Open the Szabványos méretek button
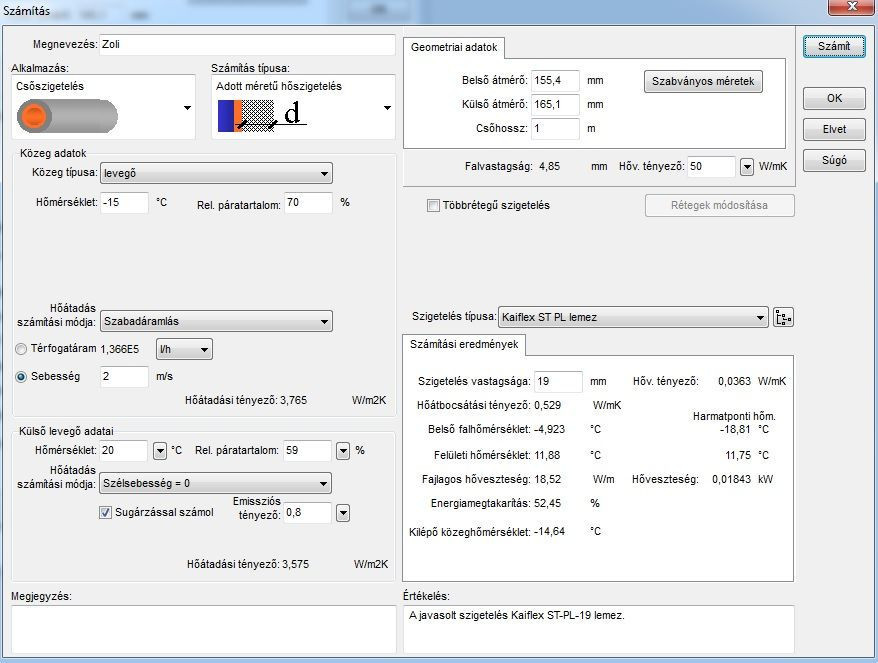The height and width of the screenshot is (663, 878). (x=703, y=82)
